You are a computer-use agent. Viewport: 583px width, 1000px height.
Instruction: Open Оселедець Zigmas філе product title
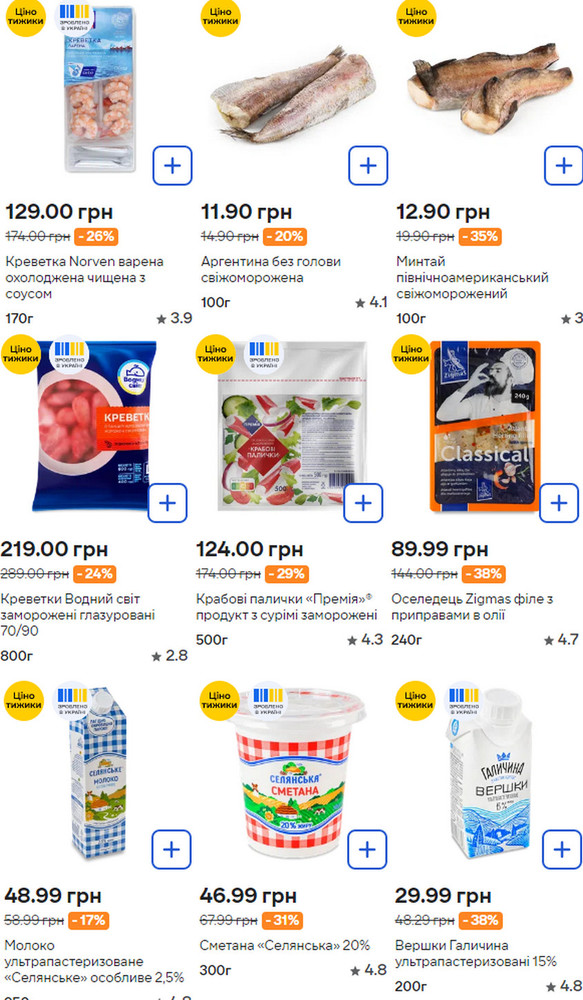coord(472,607)
